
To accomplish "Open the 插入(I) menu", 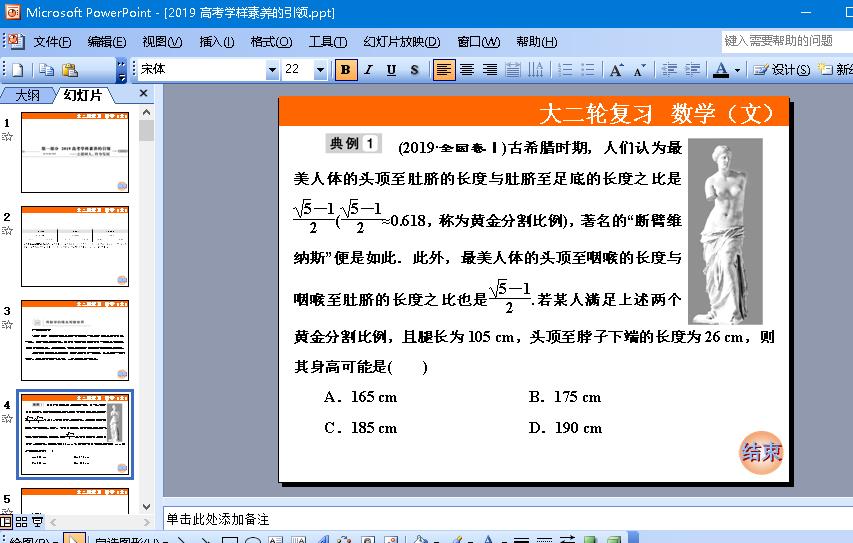I will point(217,42).
